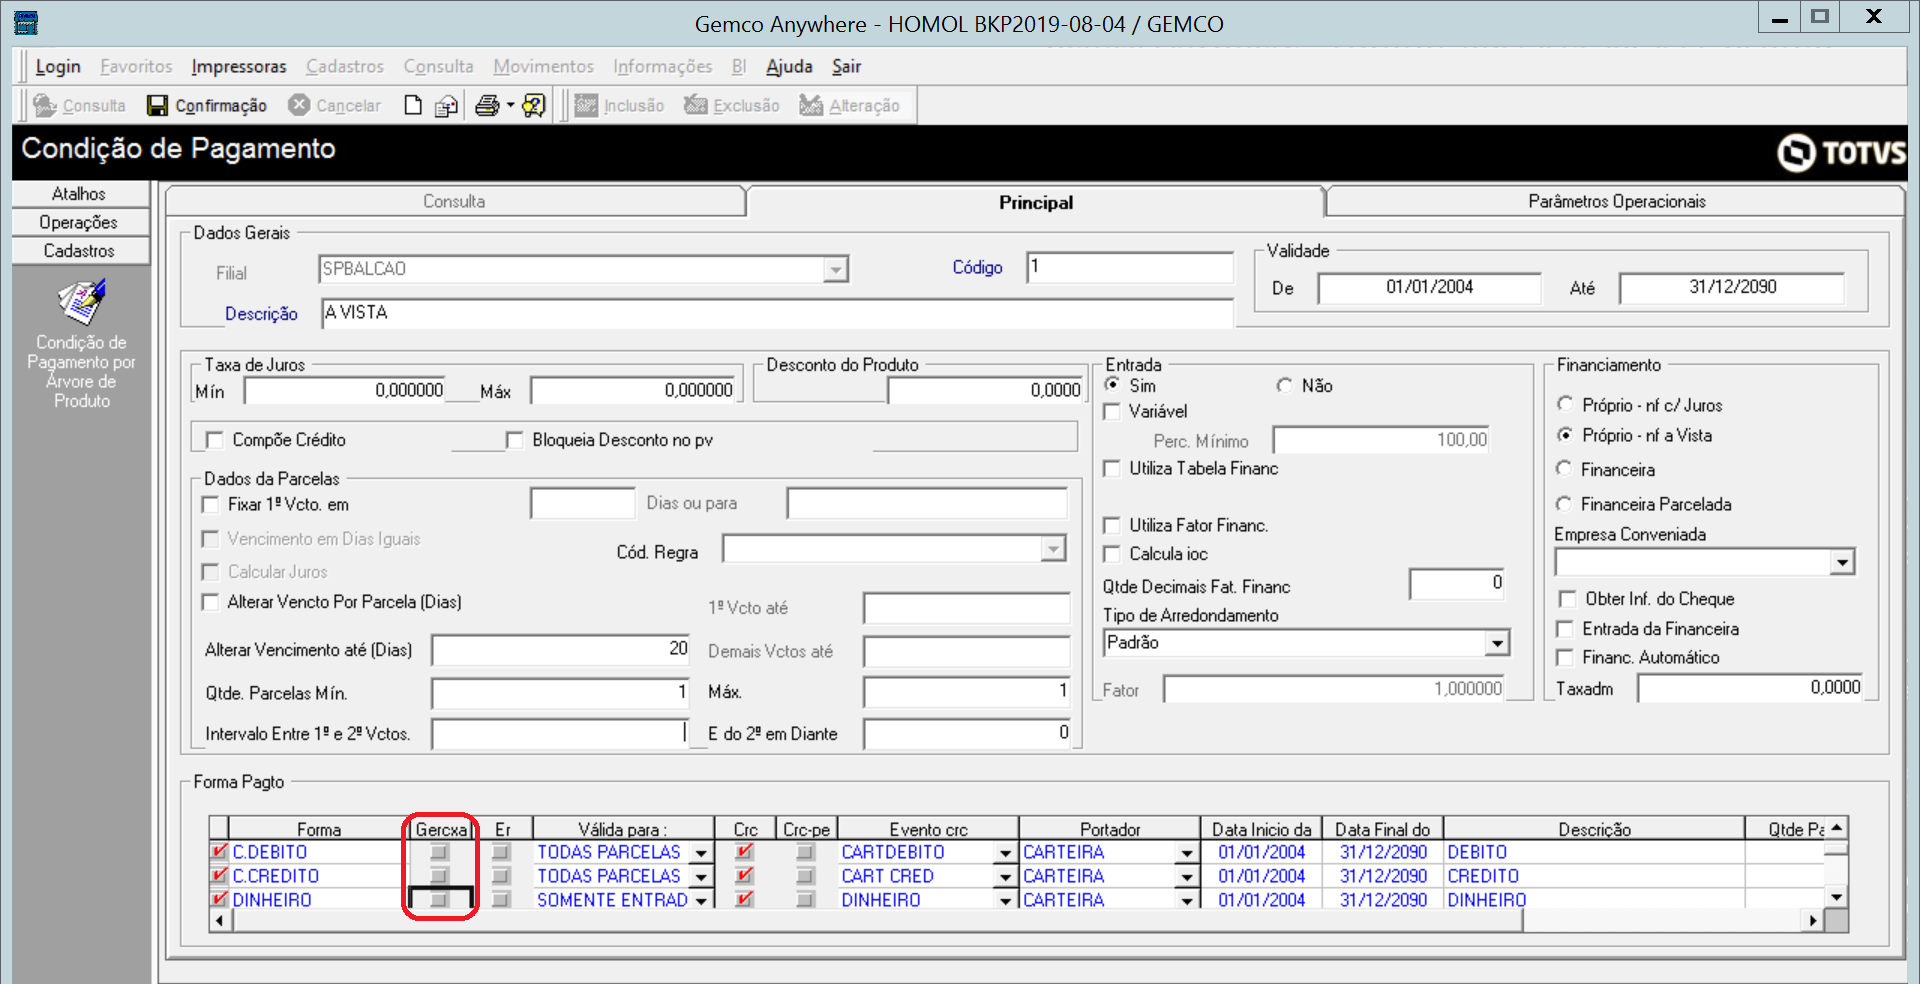
Task: Open the Login menu
Action: (58, 66)
